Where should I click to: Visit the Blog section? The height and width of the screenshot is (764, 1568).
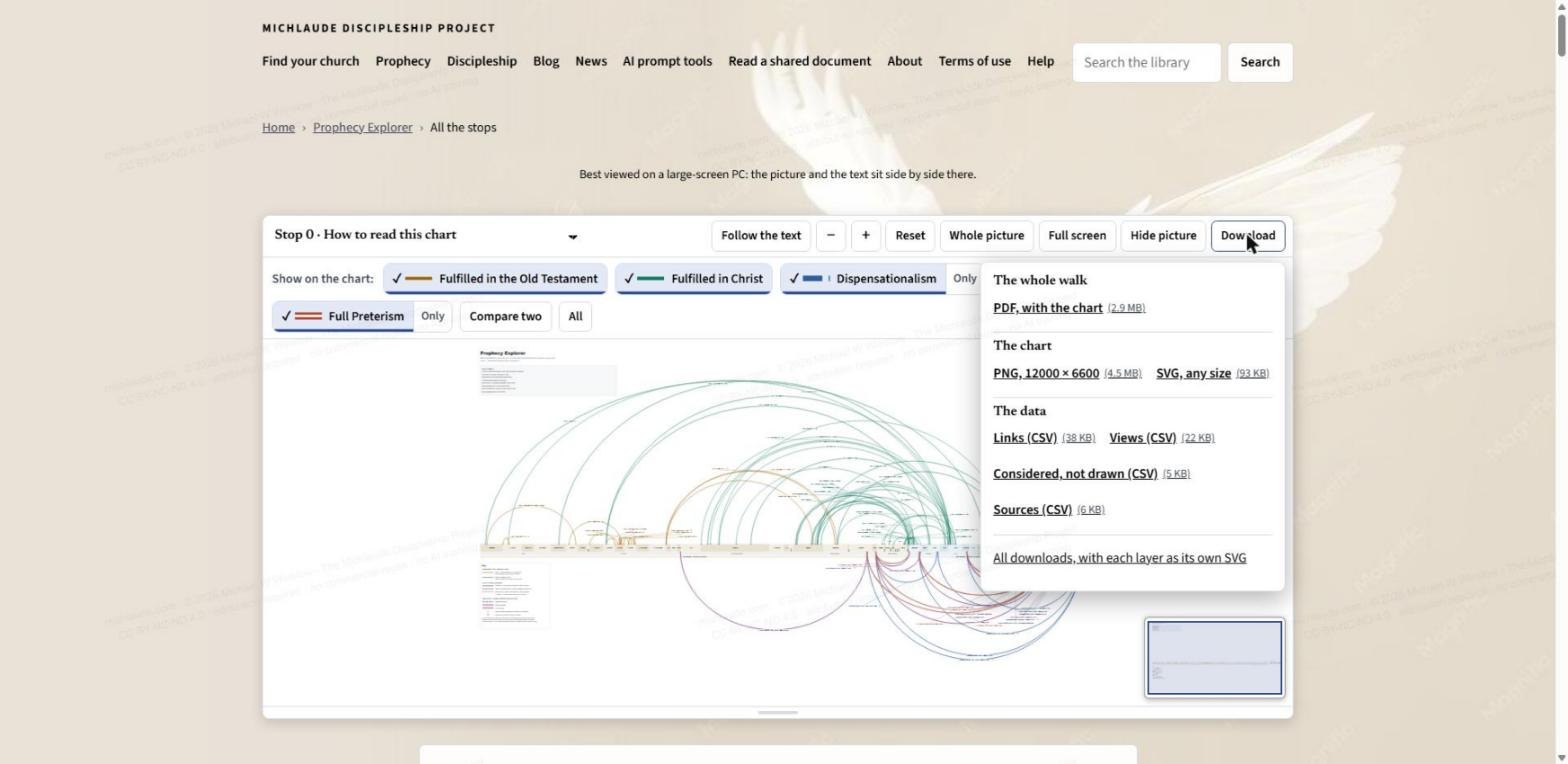(x=546, y=61)
